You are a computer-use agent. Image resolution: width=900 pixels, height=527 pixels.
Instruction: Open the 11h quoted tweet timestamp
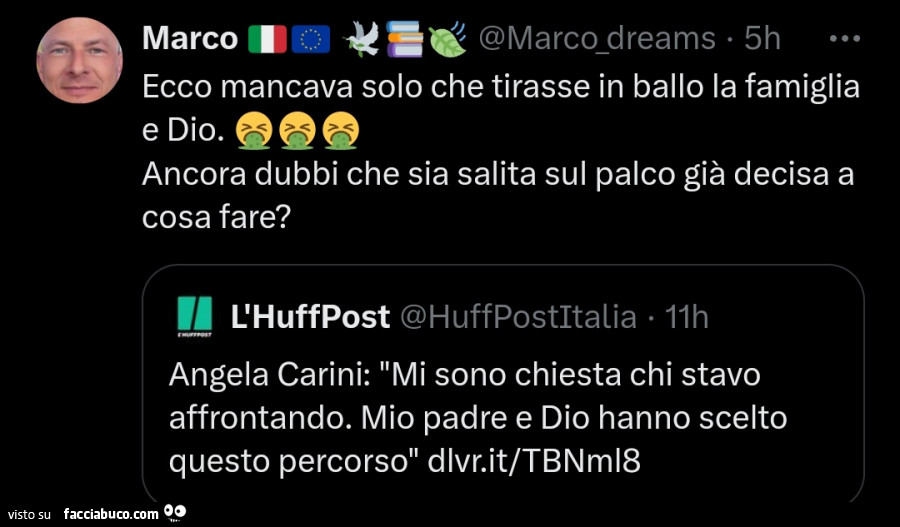pos(686,317)
